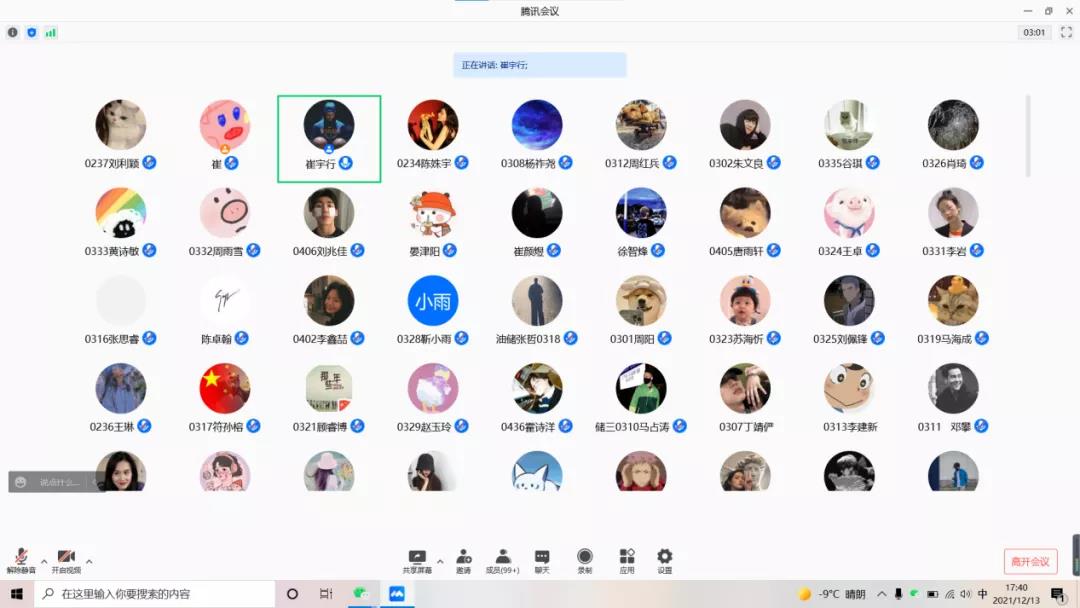Unmute the microphone (解除静音)
Screen dimensions: 1080x608
(x=20, y=560)
